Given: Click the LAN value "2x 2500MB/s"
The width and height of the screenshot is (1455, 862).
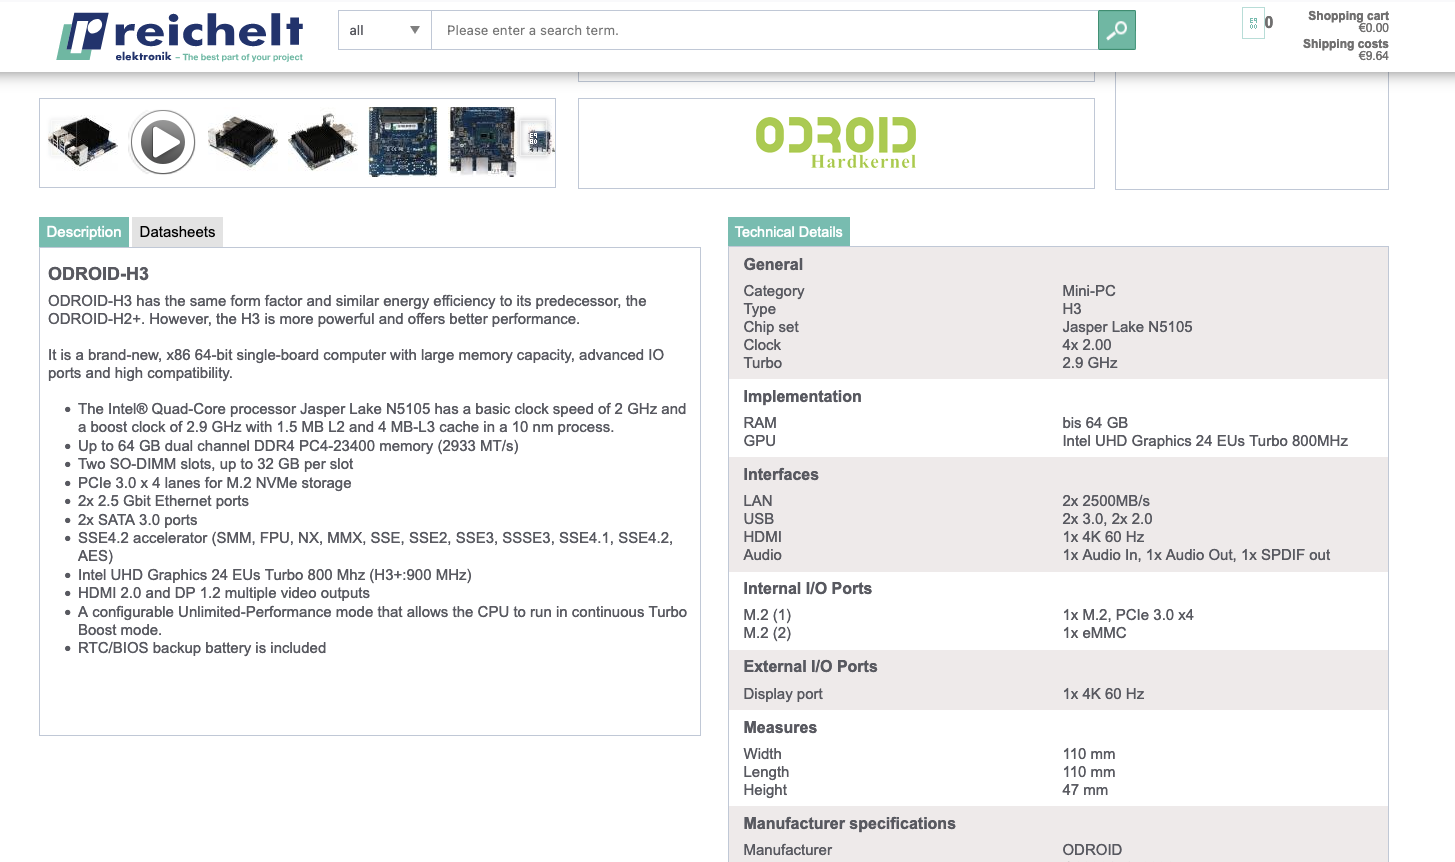Looking at the screenshot, I should [1106, 501].
